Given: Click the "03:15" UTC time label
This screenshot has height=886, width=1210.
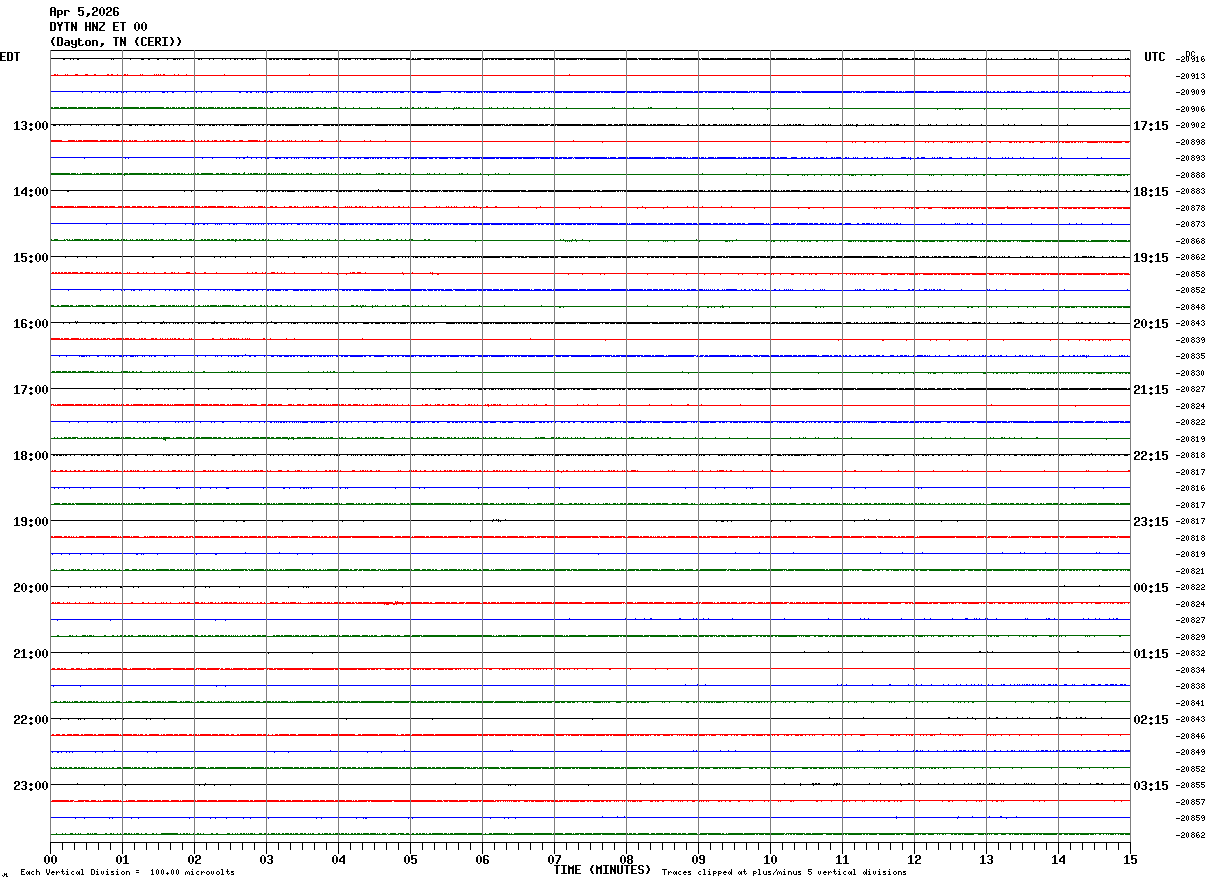Looking at the screenshot, I should [x=1150, y=786].
